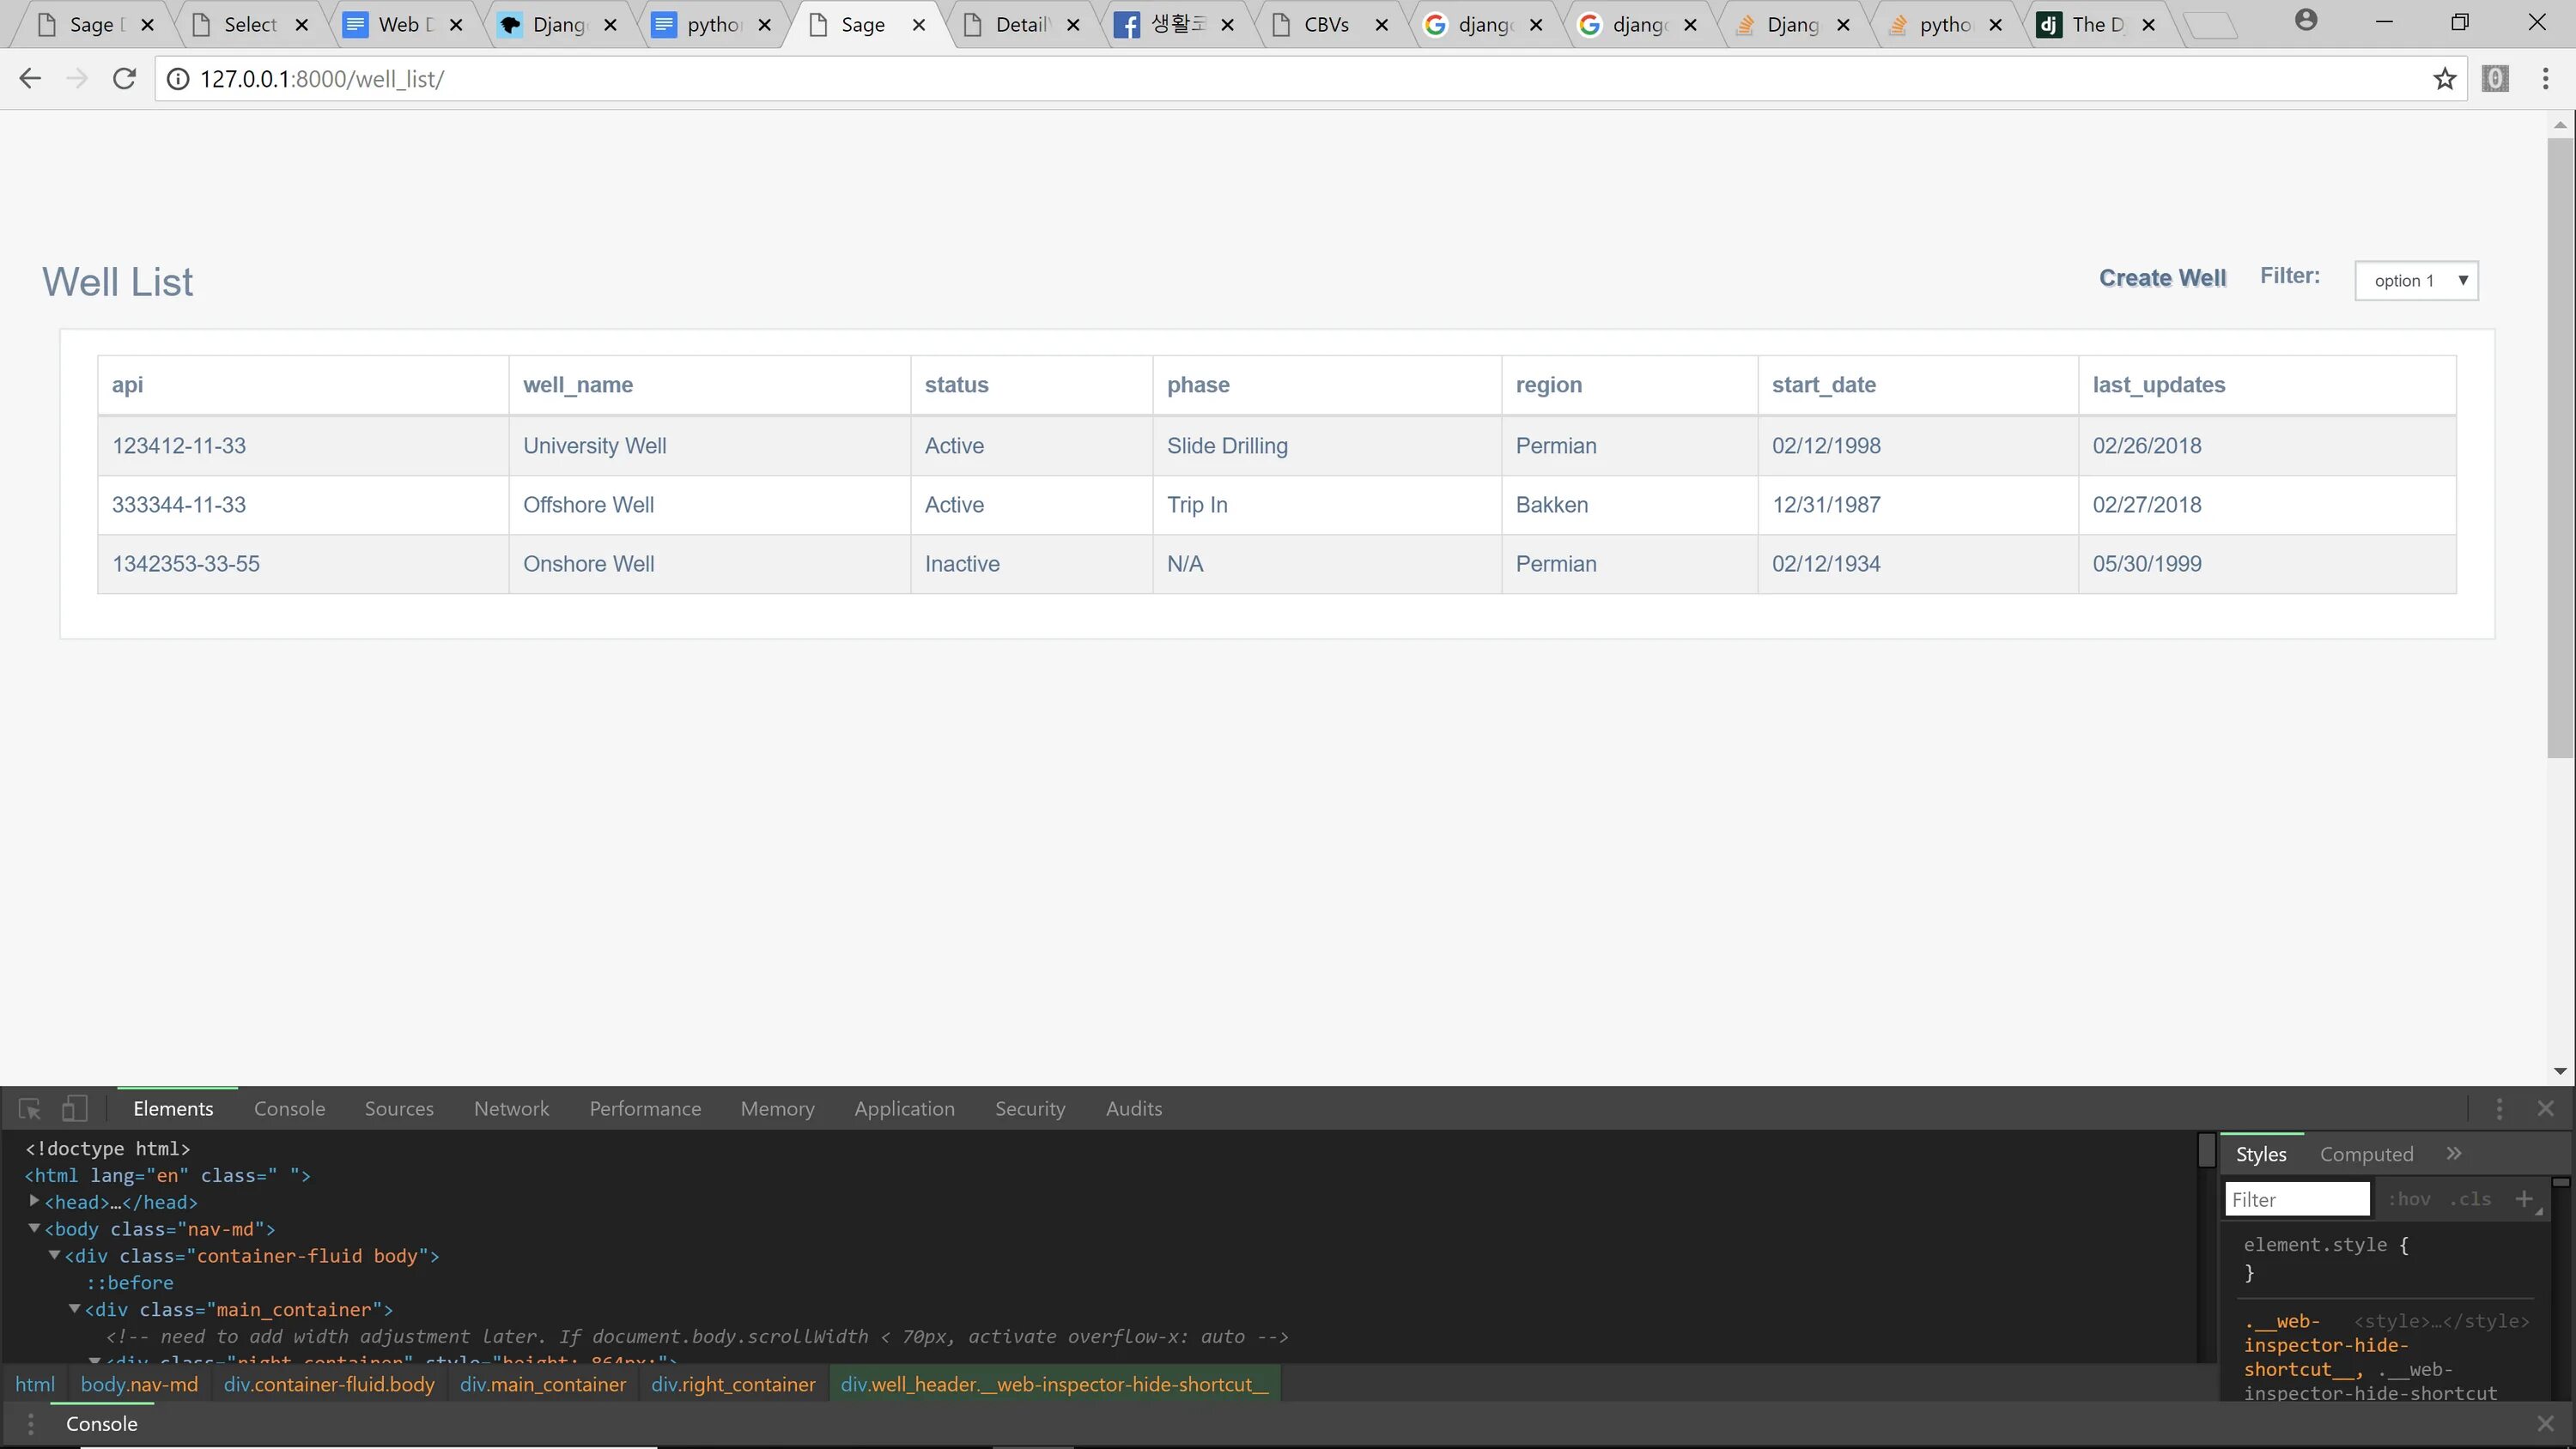The image size is (2576, 1449).
Task: Show more Styles pane tabs chevron
Action: click(x=2454, y=1154)
